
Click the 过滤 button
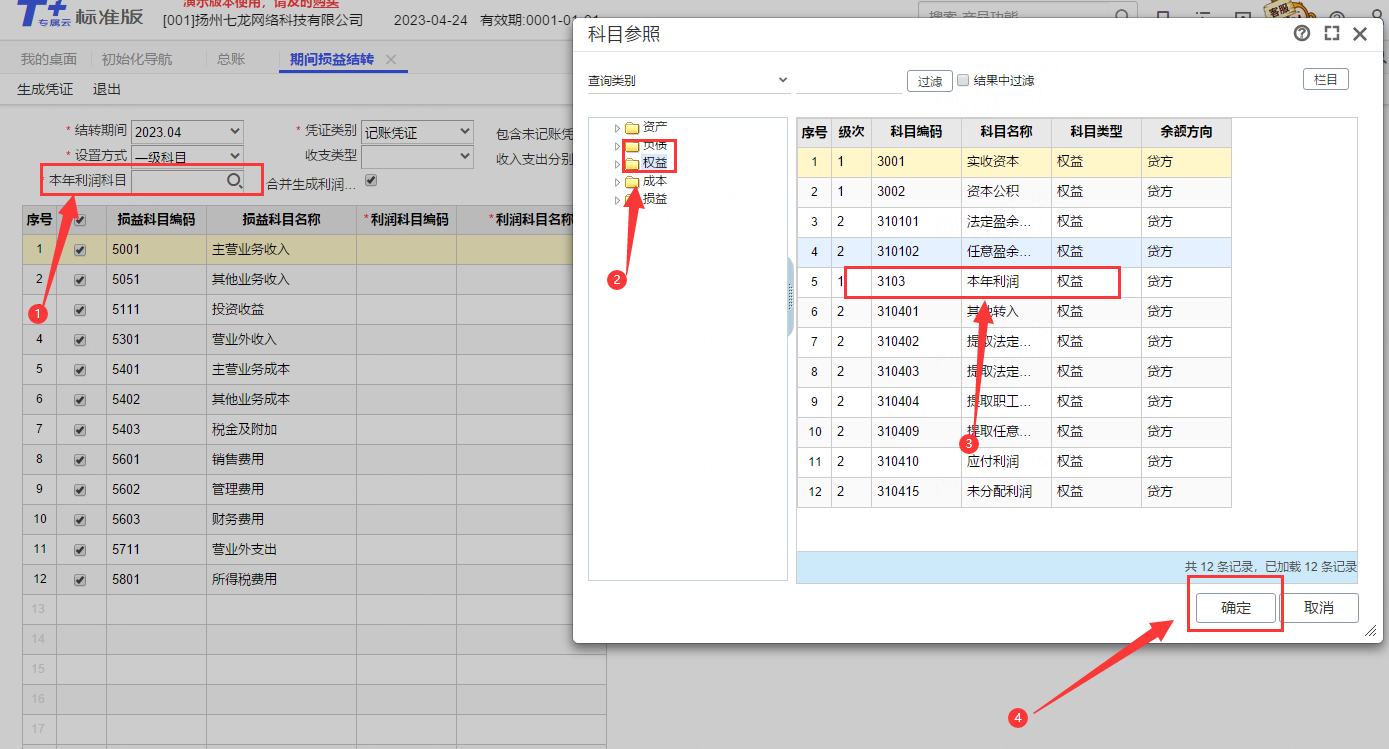pyautogui.click(x=929, y=81)
